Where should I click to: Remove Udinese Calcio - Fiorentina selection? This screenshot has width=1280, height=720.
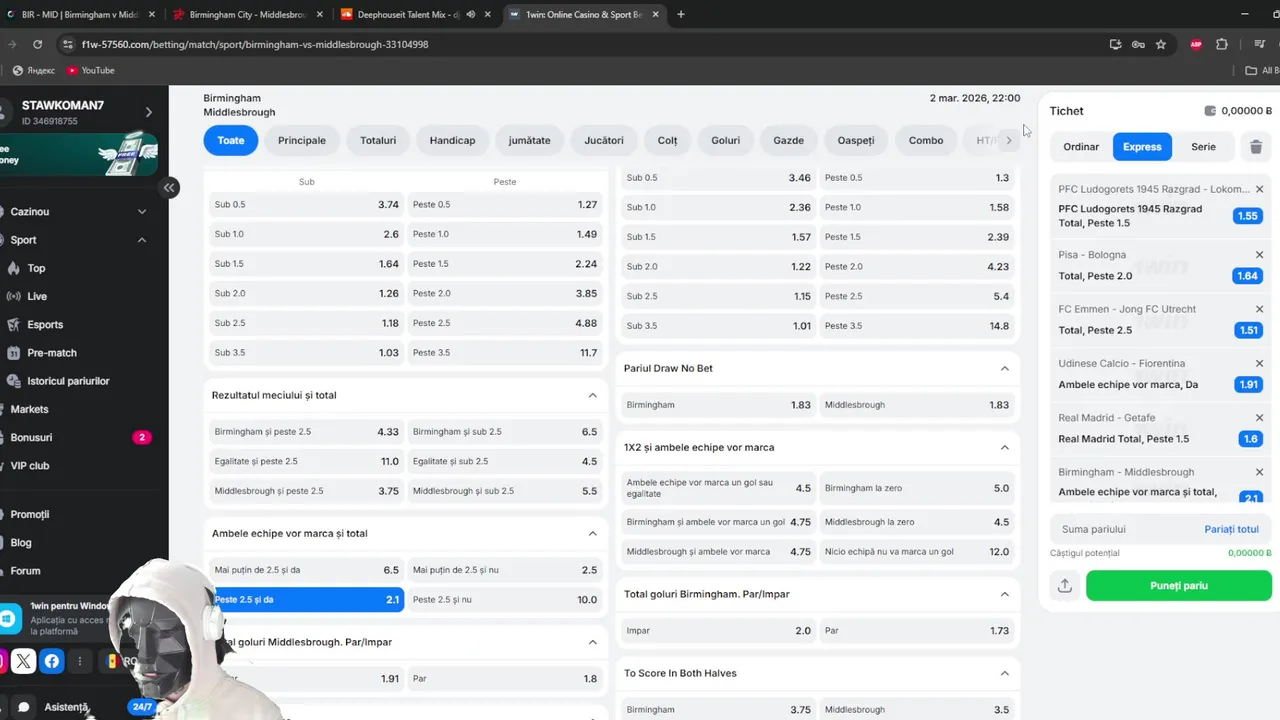pos(1259,363)
